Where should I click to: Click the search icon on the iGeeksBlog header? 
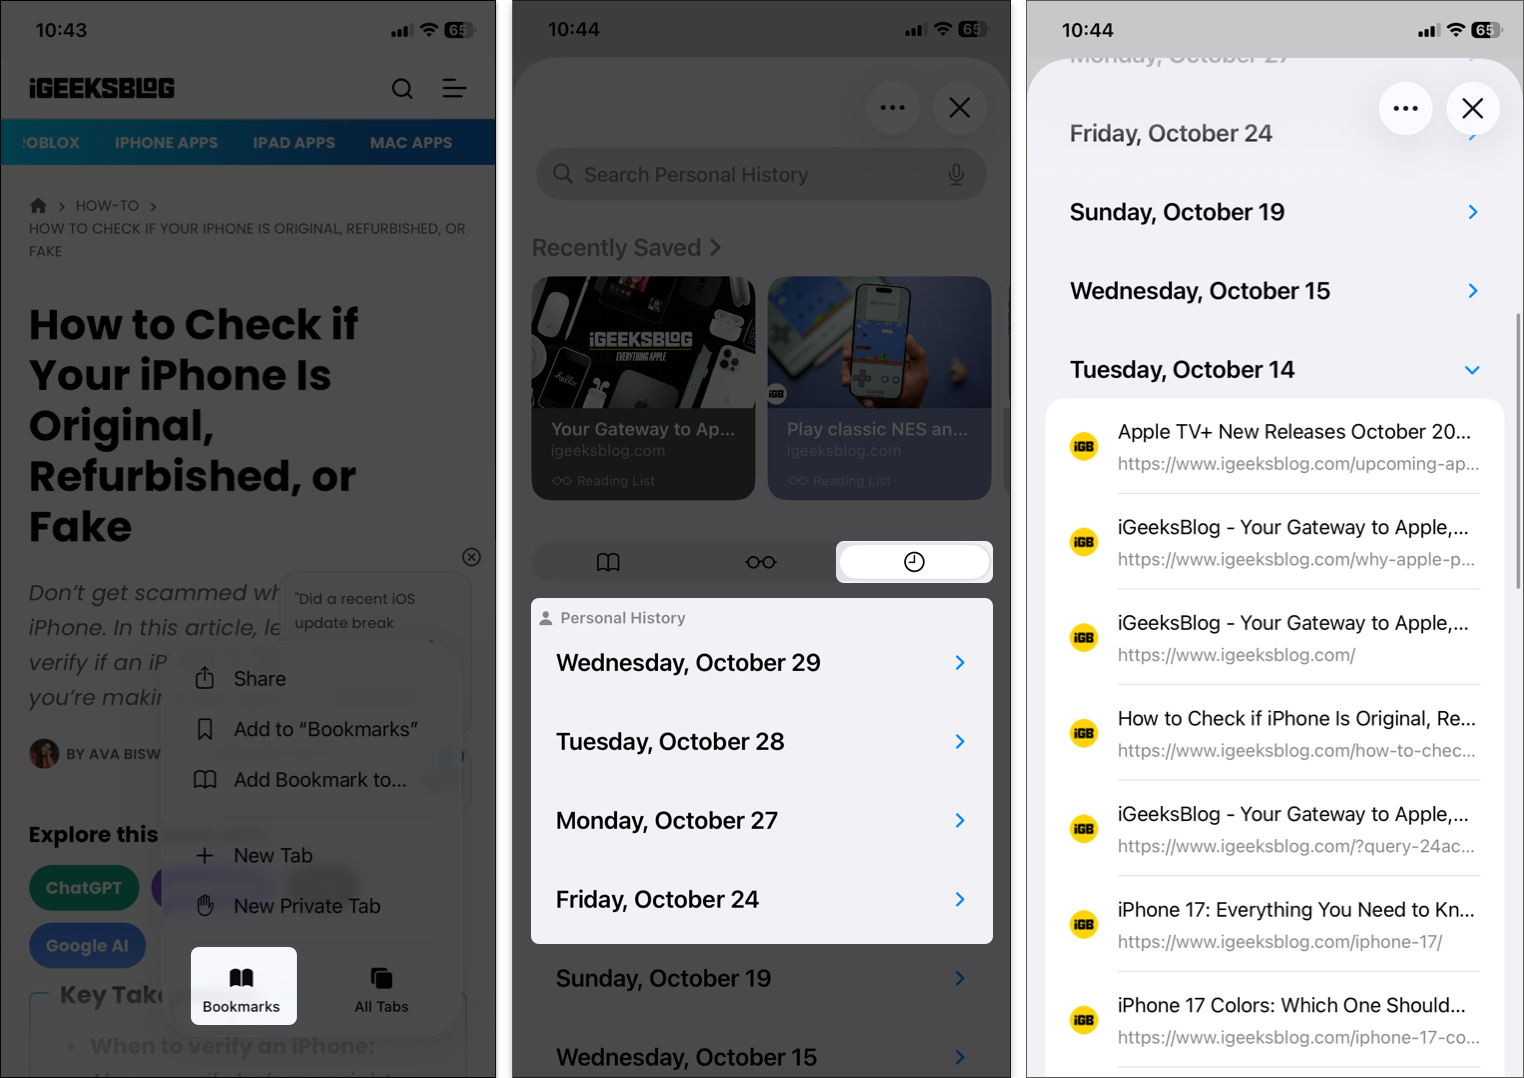coord(403,89)
